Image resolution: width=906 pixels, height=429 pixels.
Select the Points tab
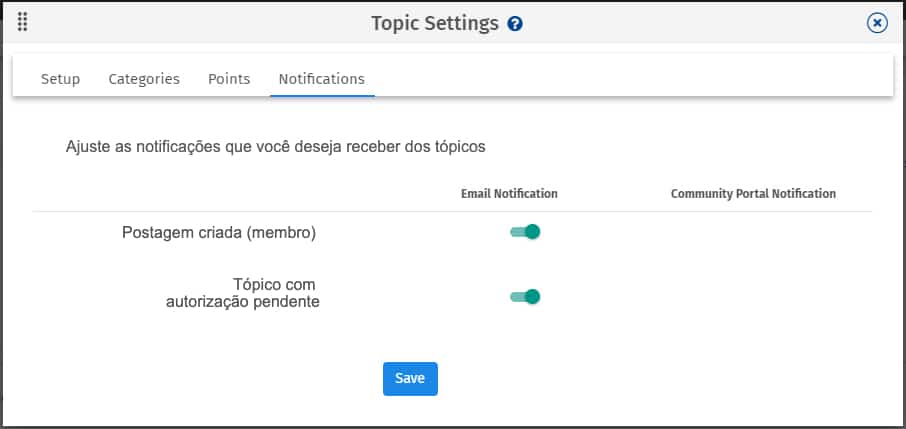tap(229, 79)
